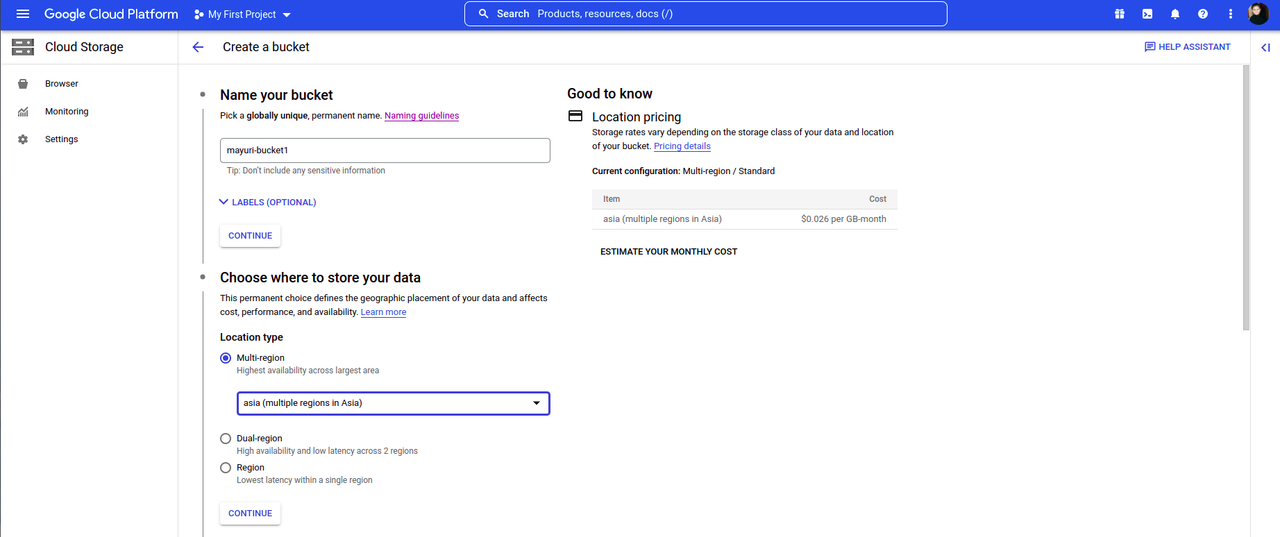1280x537 pixels.
Task: Open the Pricing details link
Action: pos(682,146)
